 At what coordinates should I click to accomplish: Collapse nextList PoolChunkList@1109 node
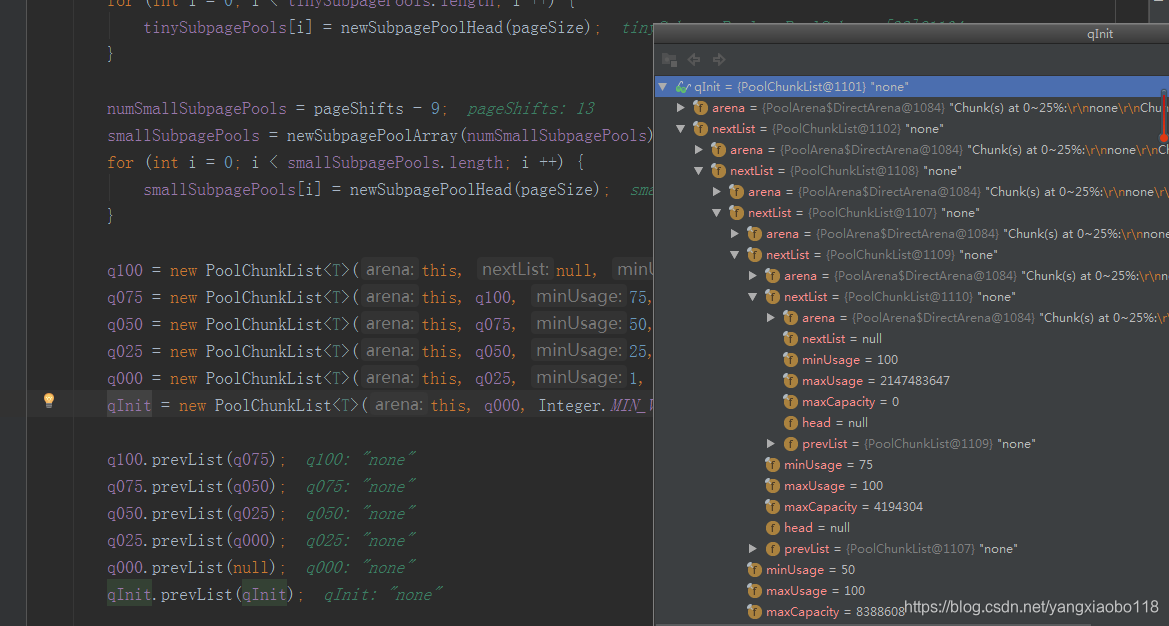734,255
